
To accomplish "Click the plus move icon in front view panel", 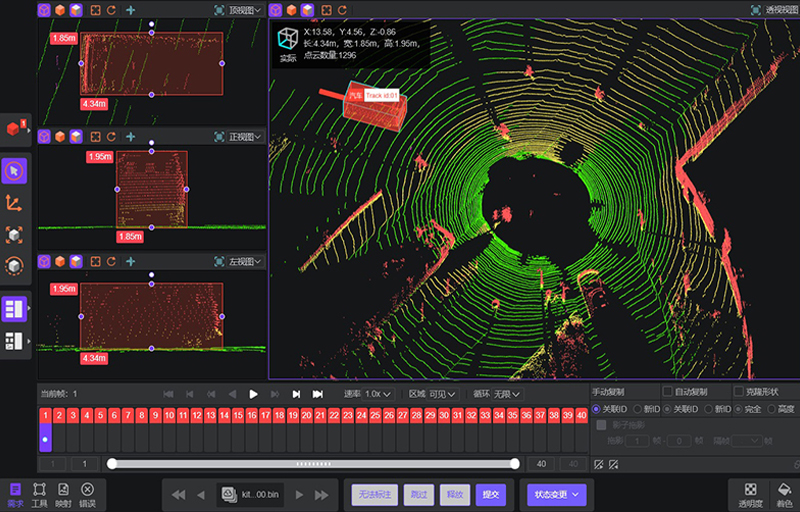I will pos(130,136).
